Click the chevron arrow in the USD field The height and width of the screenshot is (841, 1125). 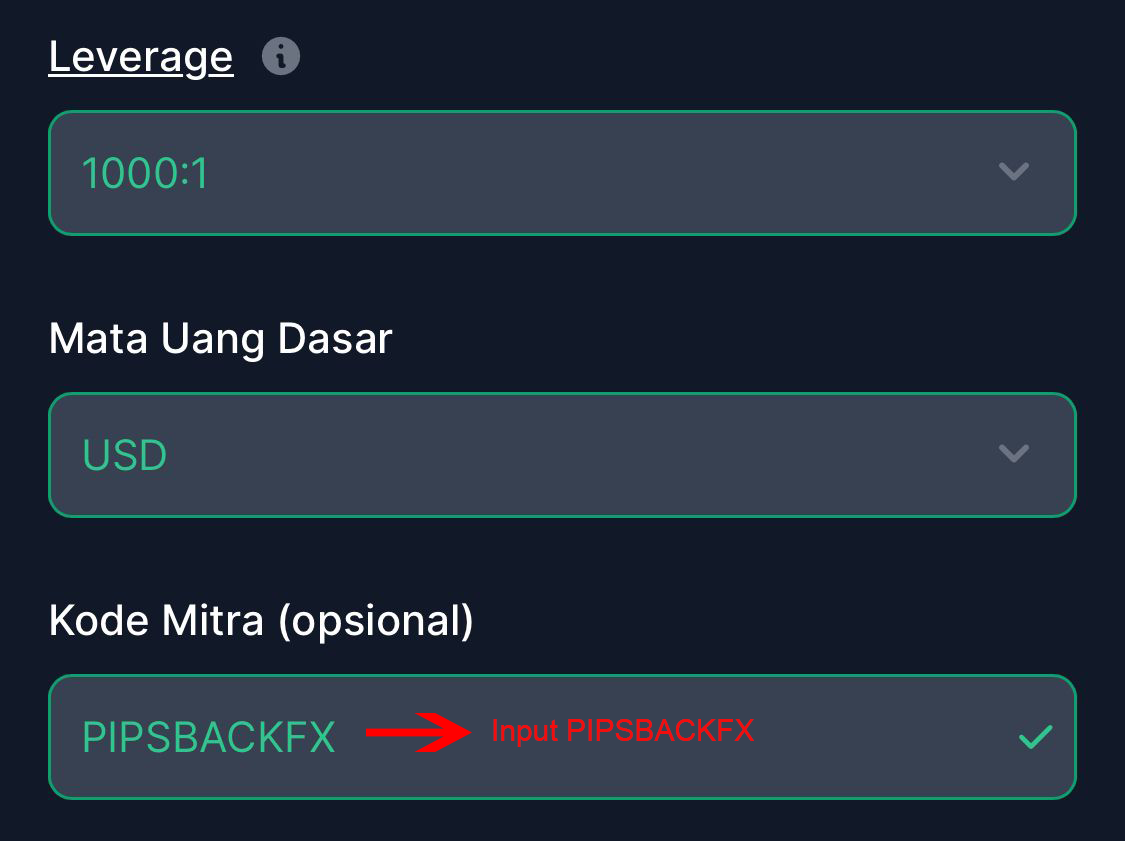pyautogui.click(x=1013, y=455)
